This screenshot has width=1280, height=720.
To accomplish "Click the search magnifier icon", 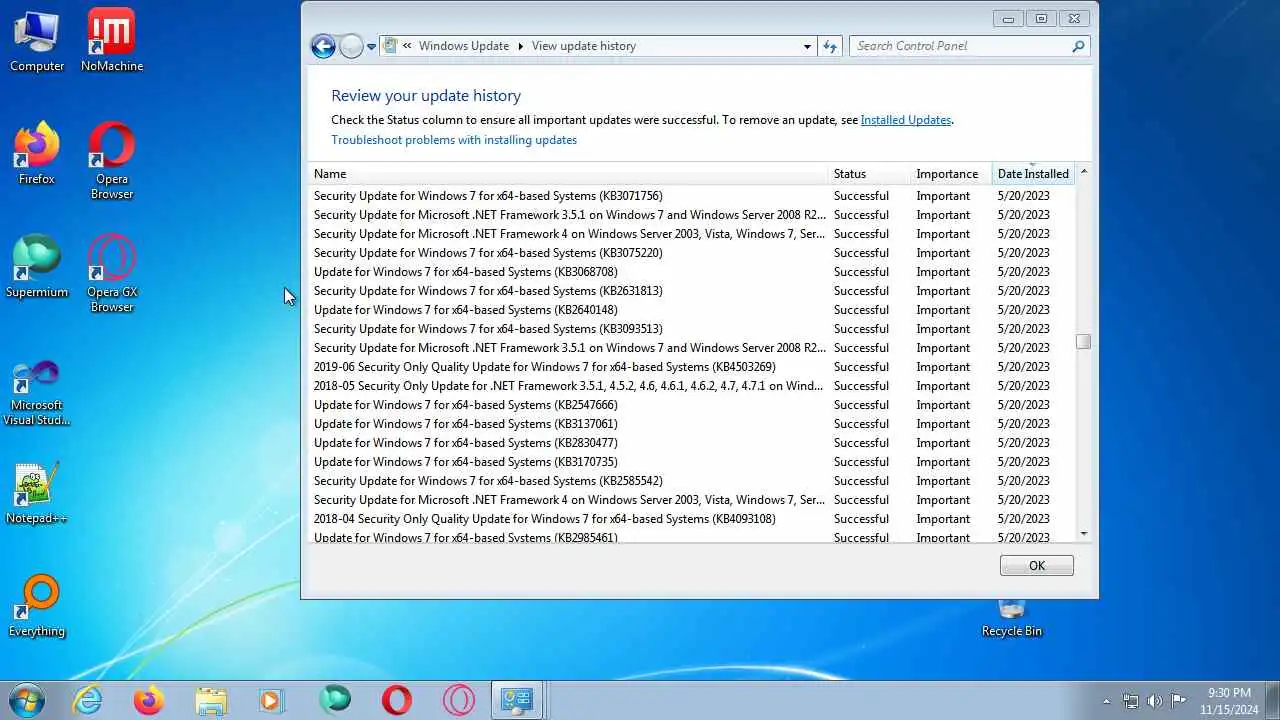I will (1078, 46).
